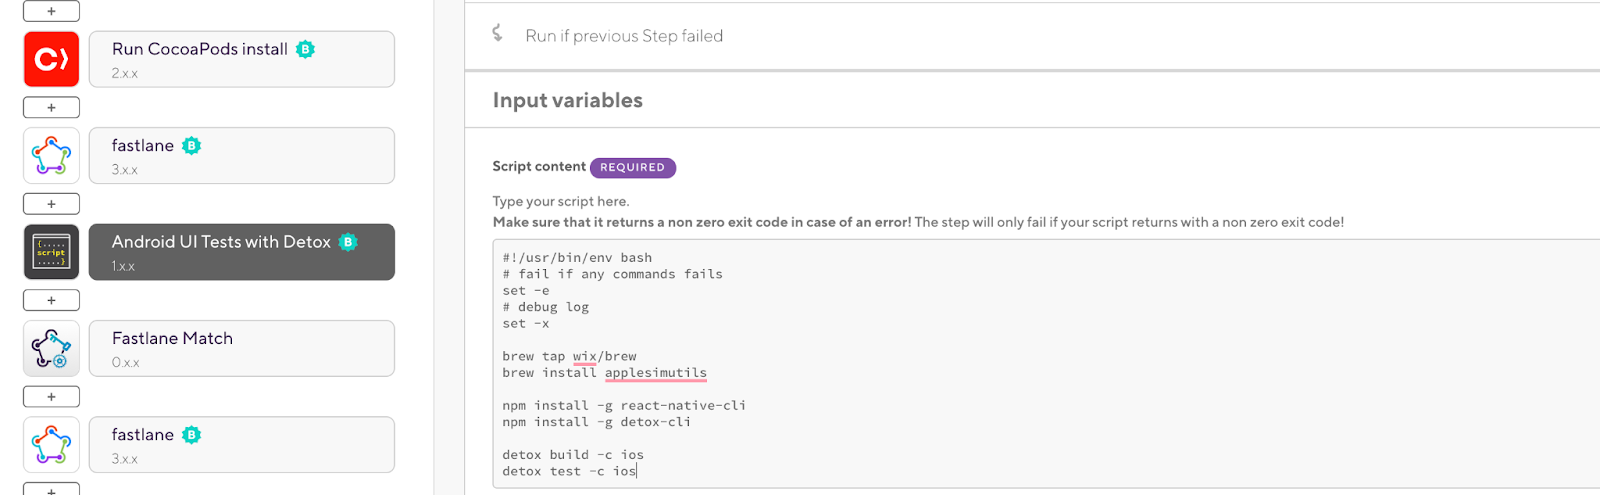Add a step below Fastlane Match

(x=51, y=397)
